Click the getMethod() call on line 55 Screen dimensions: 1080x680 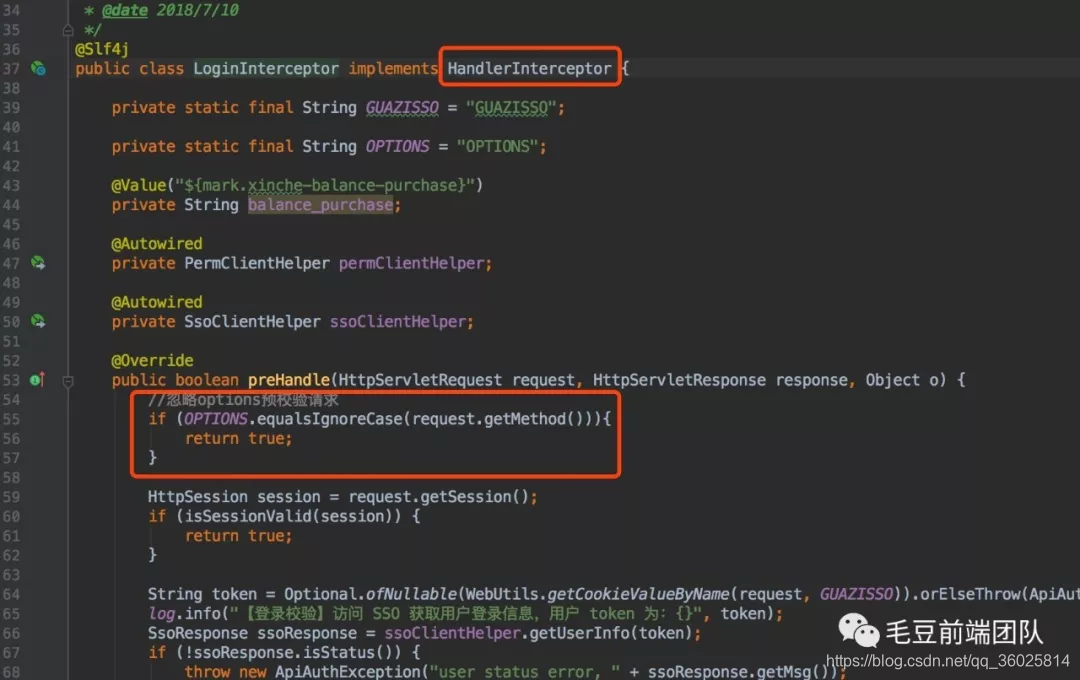(534, 419)
